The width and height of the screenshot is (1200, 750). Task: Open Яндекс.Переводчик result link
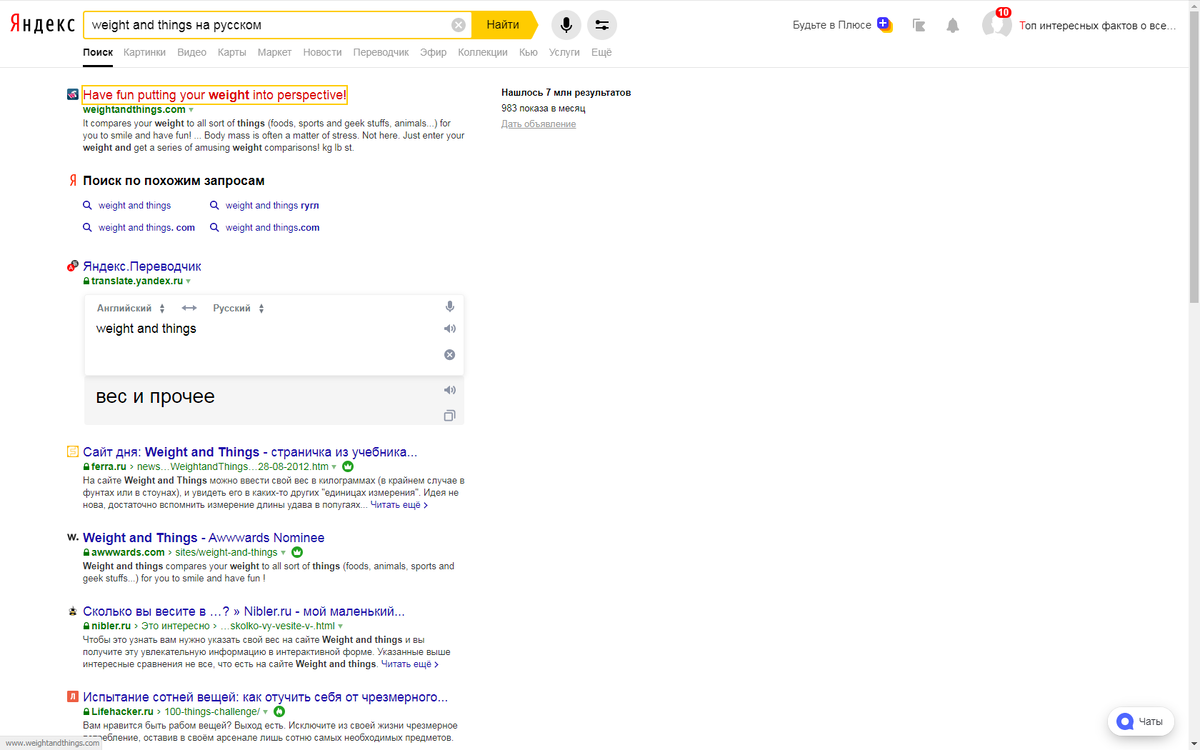pyautogui.click(x=142, y=266)
